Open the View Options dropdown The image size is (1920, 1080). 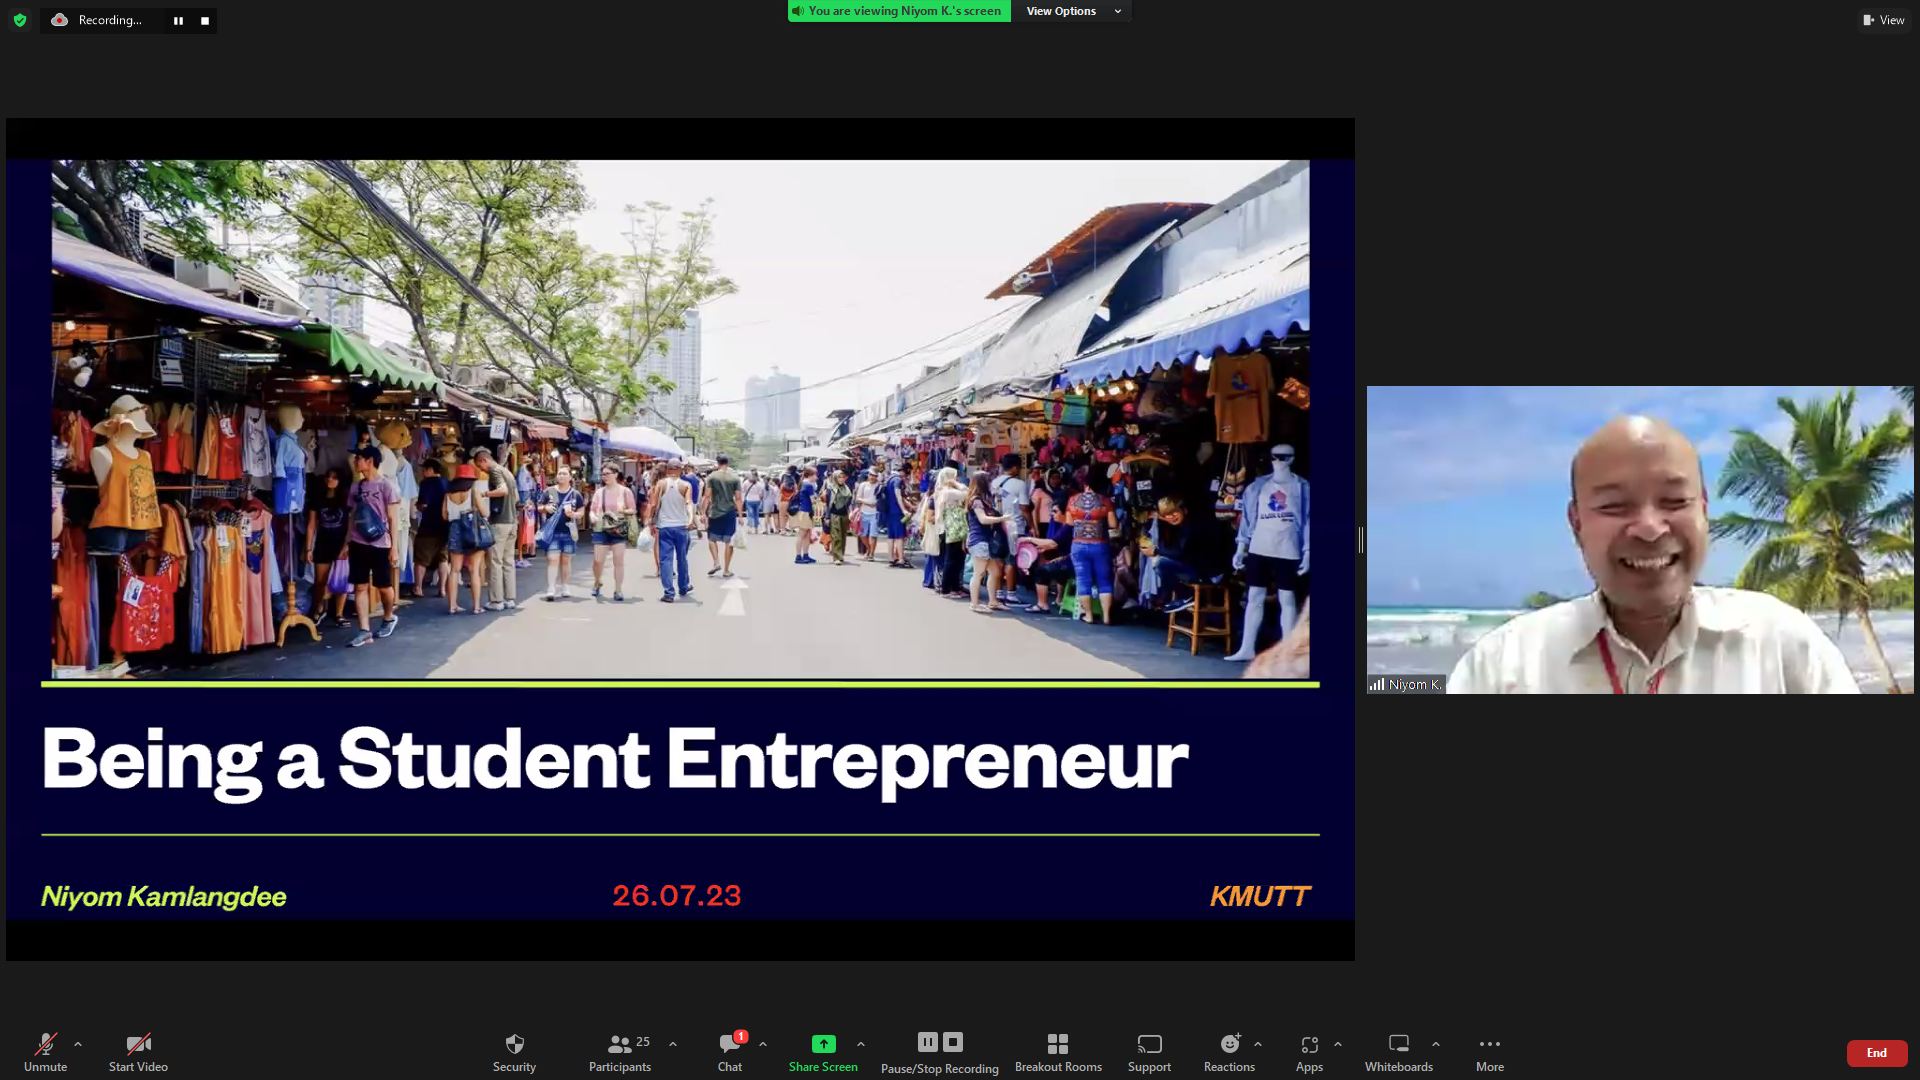tap(1073, 11)
